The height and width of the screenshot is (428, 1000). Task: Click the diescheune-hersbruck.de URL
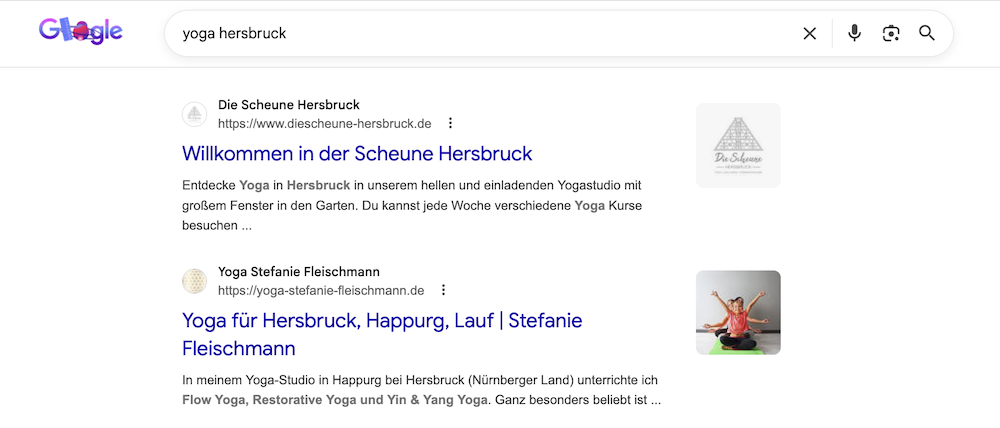click(x=324, y=123)
